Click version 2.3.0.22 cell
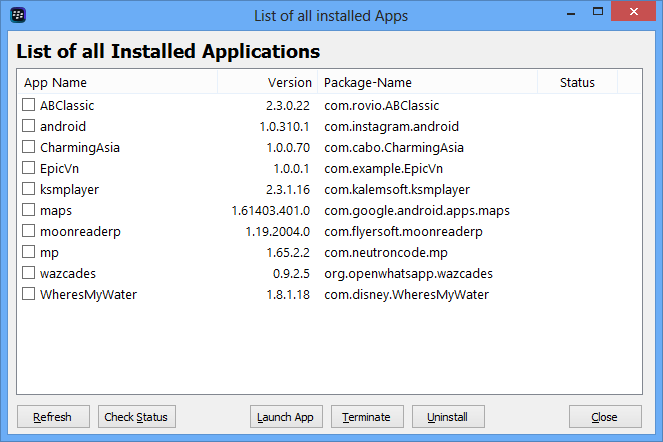Image resolution: width=663 pixels, height=442 pixels. [288, 105]
